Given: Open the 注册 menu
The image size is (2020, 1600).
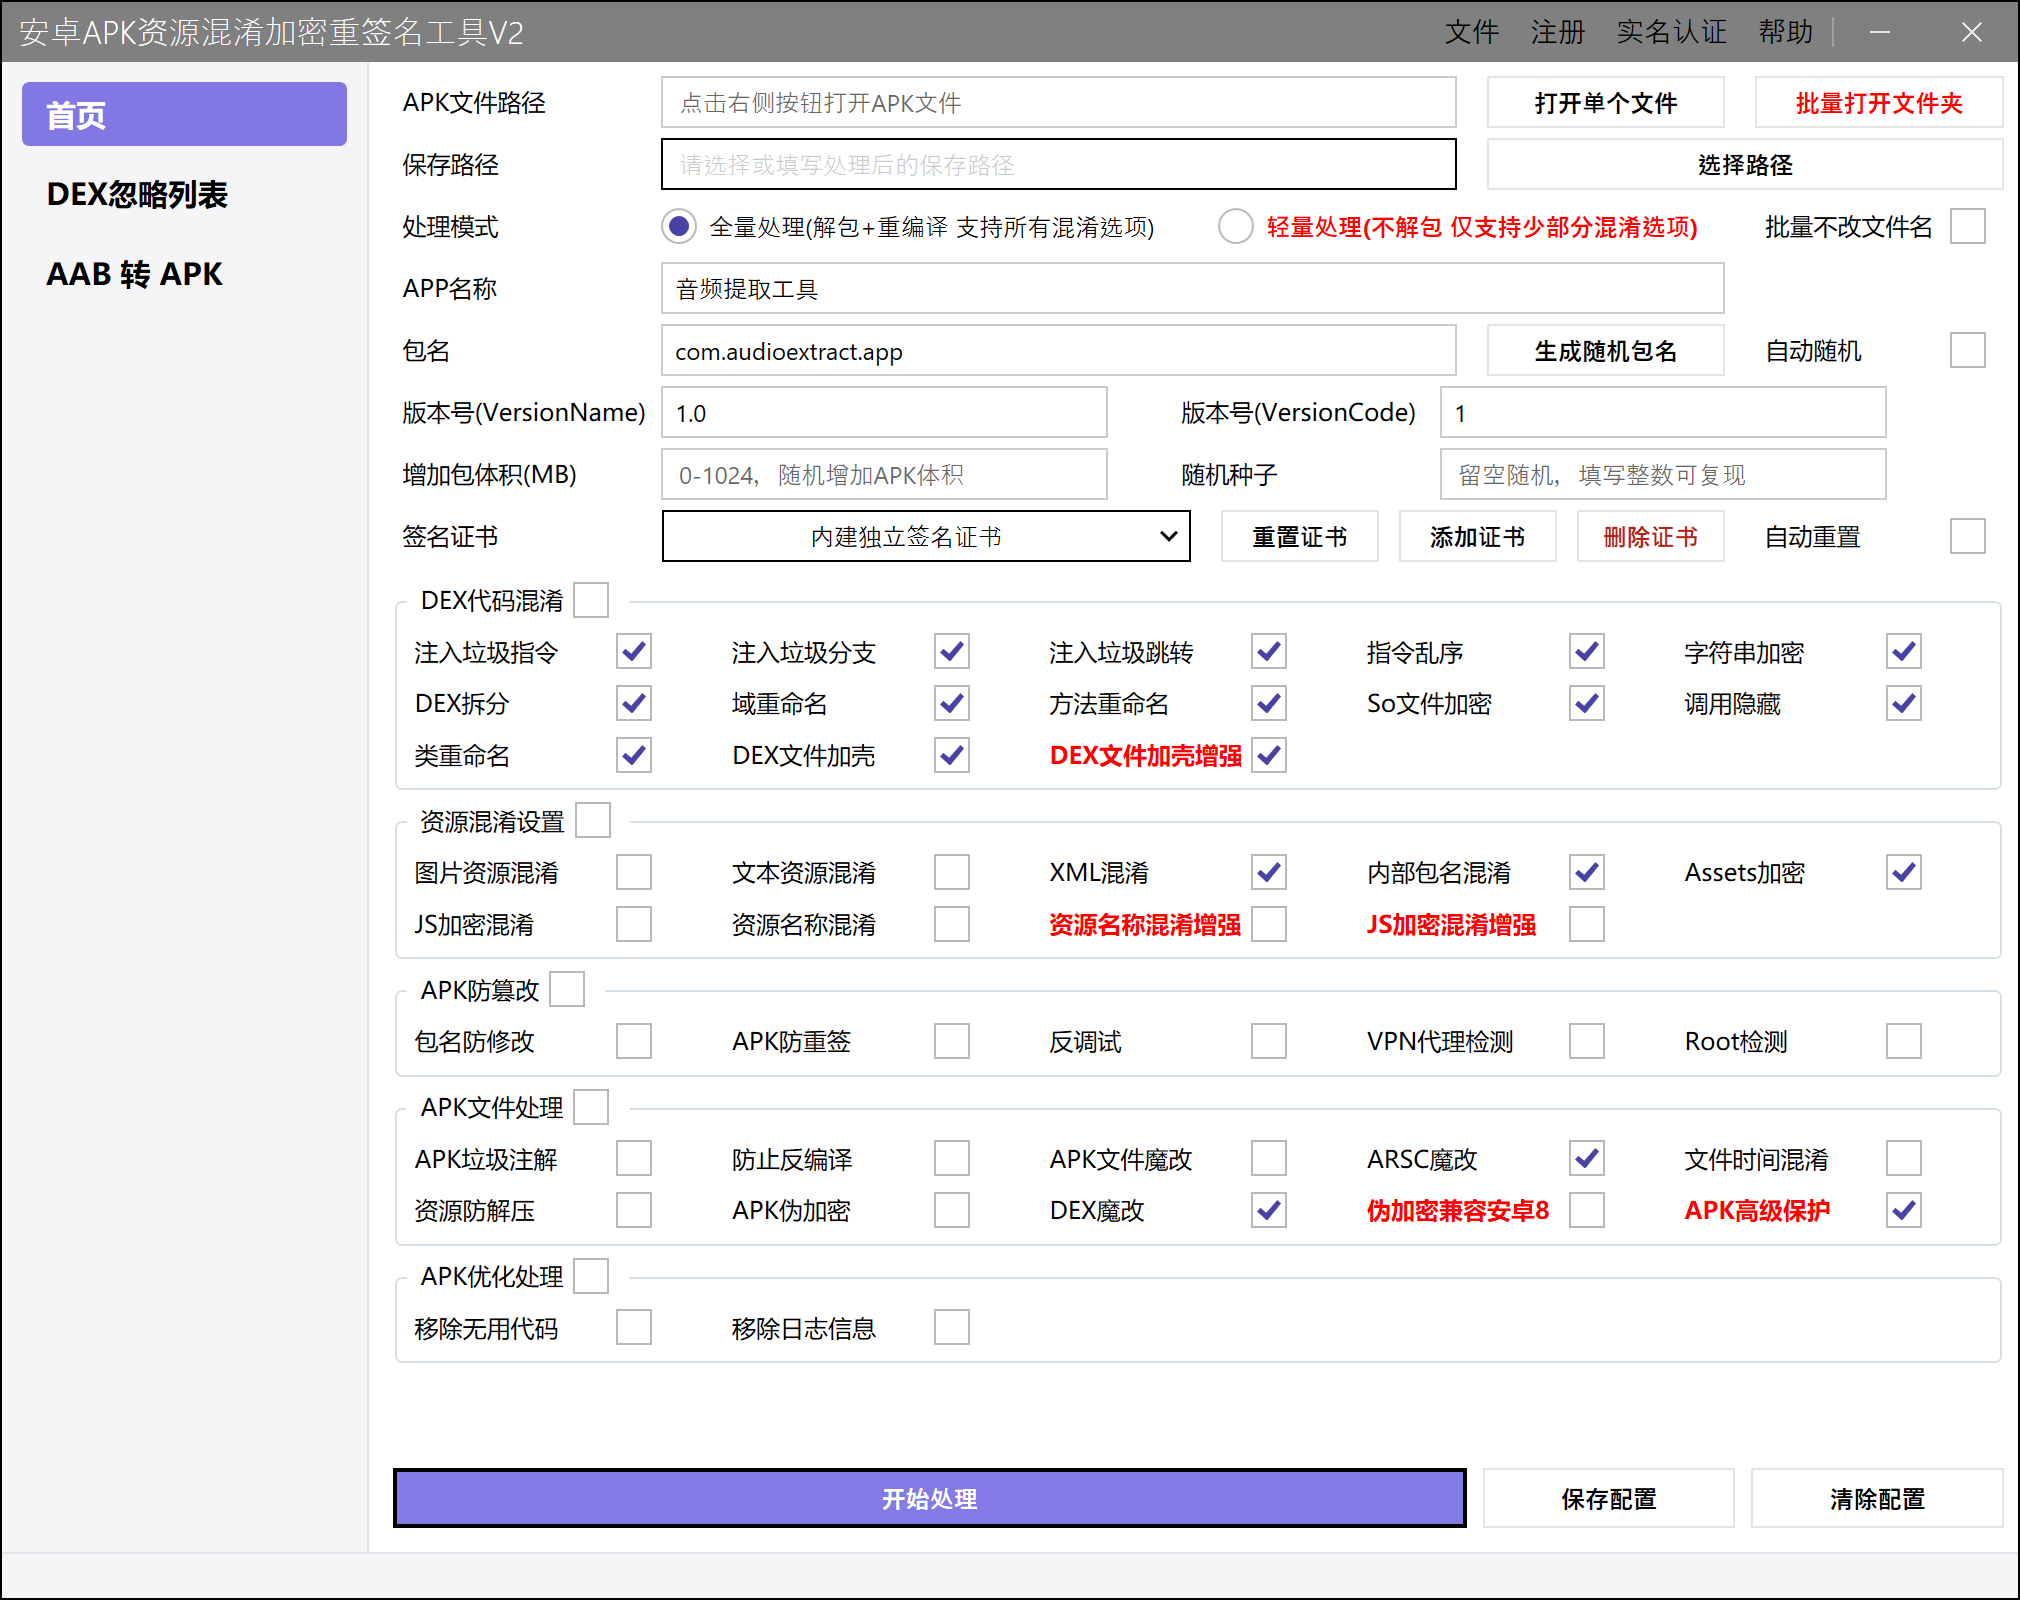Looking at the screenshot, I should (1558, 32).
